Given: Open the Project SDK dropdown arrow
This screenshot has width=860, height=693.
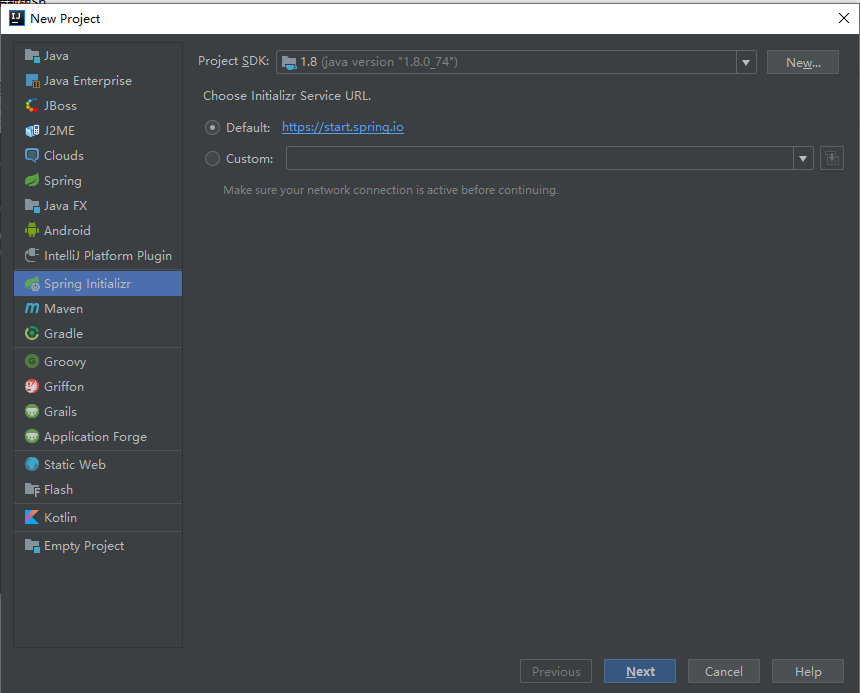Looking at the screenshot, I should coord(746,63).
